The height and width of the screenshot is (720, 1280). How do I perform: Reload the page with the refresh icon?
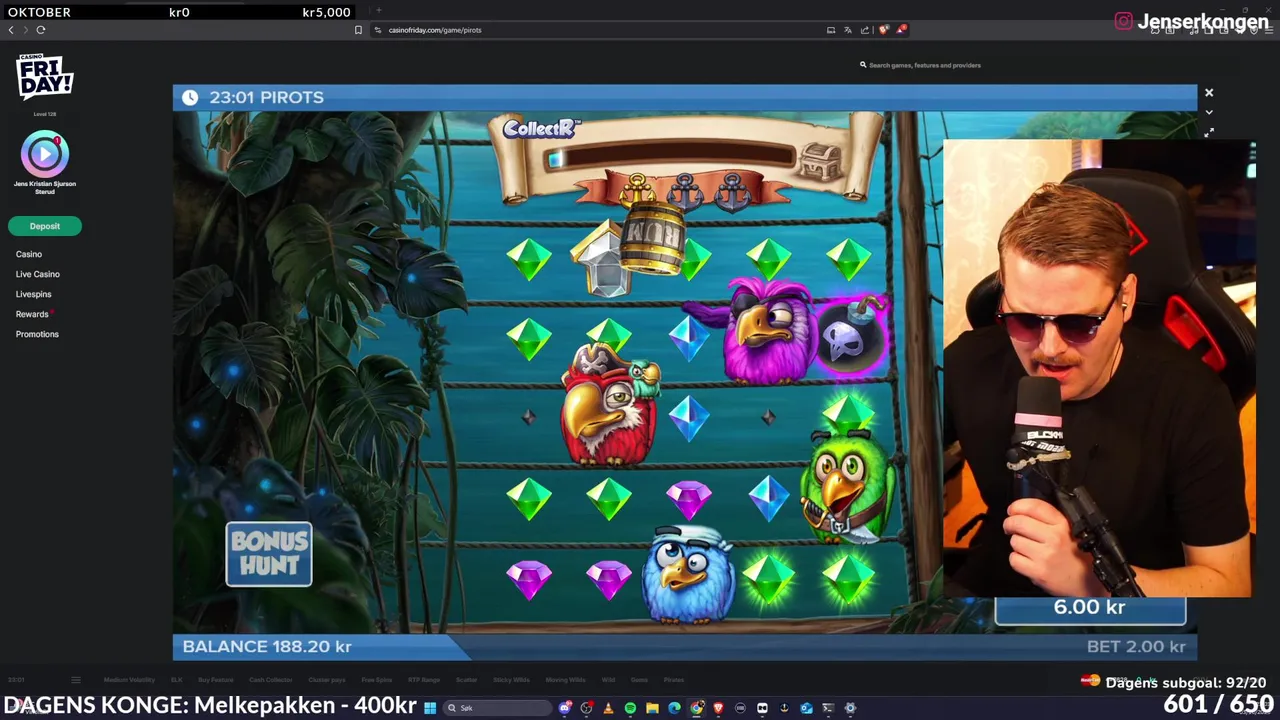[41, 30]
